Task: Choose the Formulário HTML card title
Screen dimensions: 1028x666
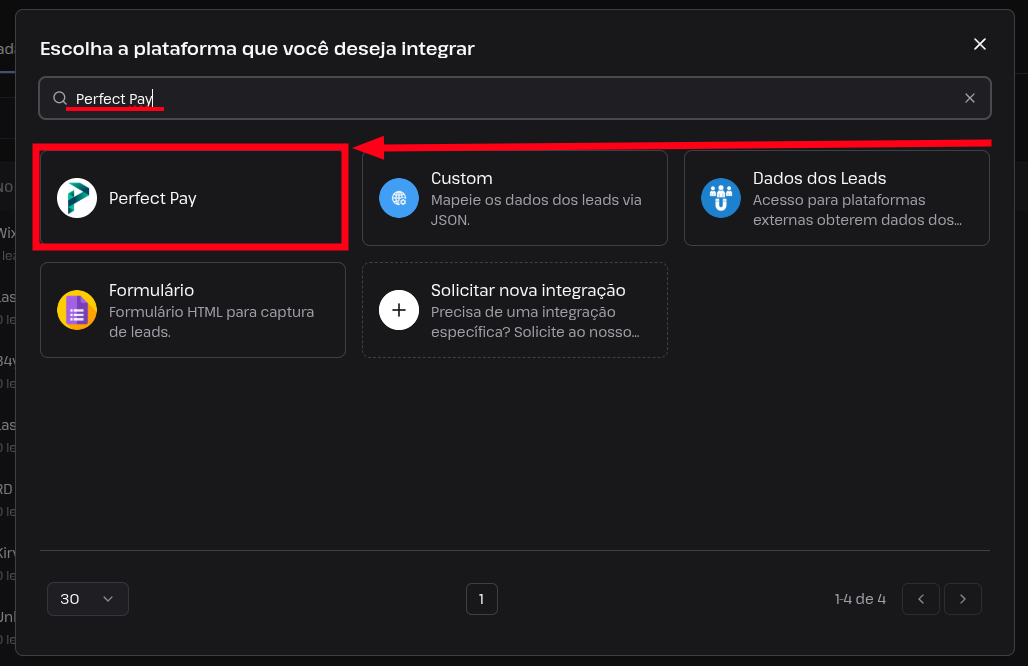Action: [151, 290]
